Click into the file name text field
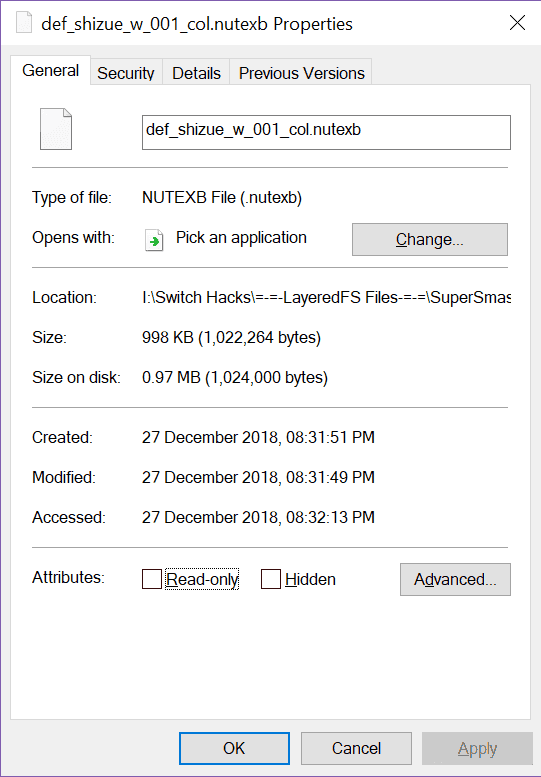 (x=326, y=132)
